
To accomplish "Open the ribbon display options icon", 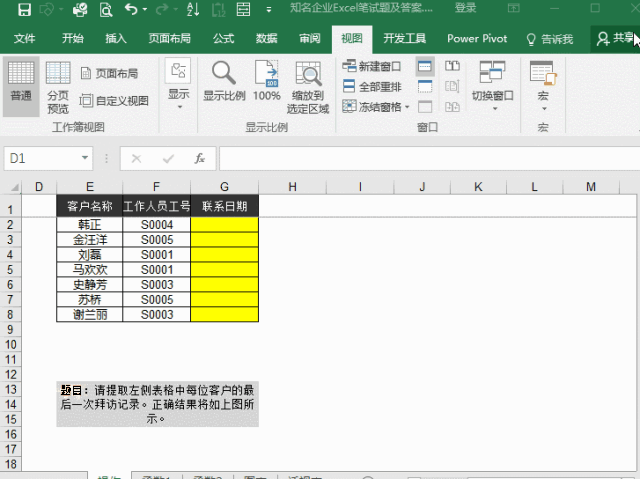I will pos(514,8).
